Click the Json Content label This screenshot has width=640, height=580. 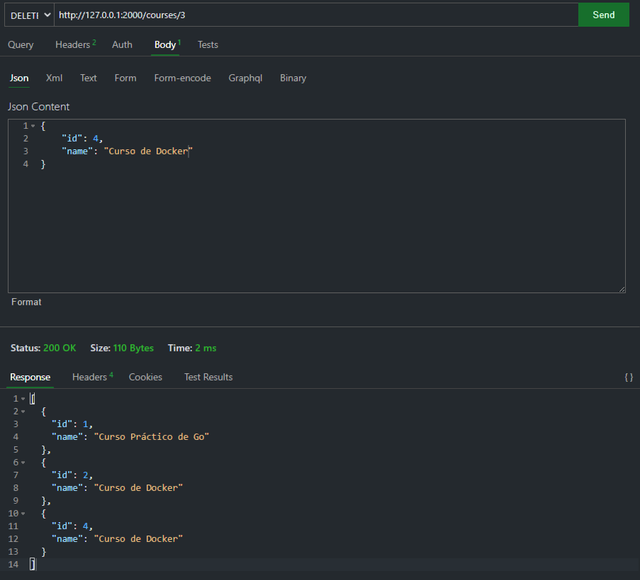(x=39, y=107)
